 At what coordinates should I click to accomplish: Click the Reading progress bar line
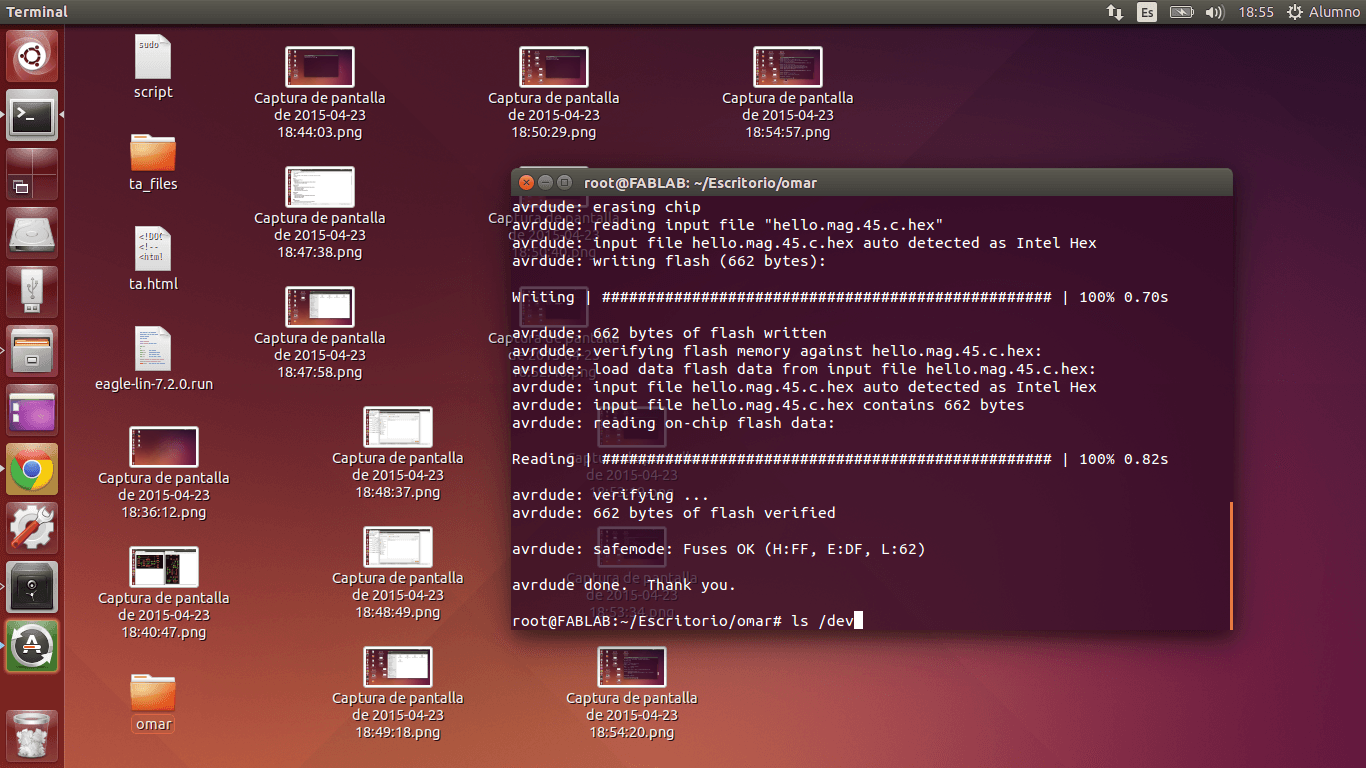click(840, 459)
